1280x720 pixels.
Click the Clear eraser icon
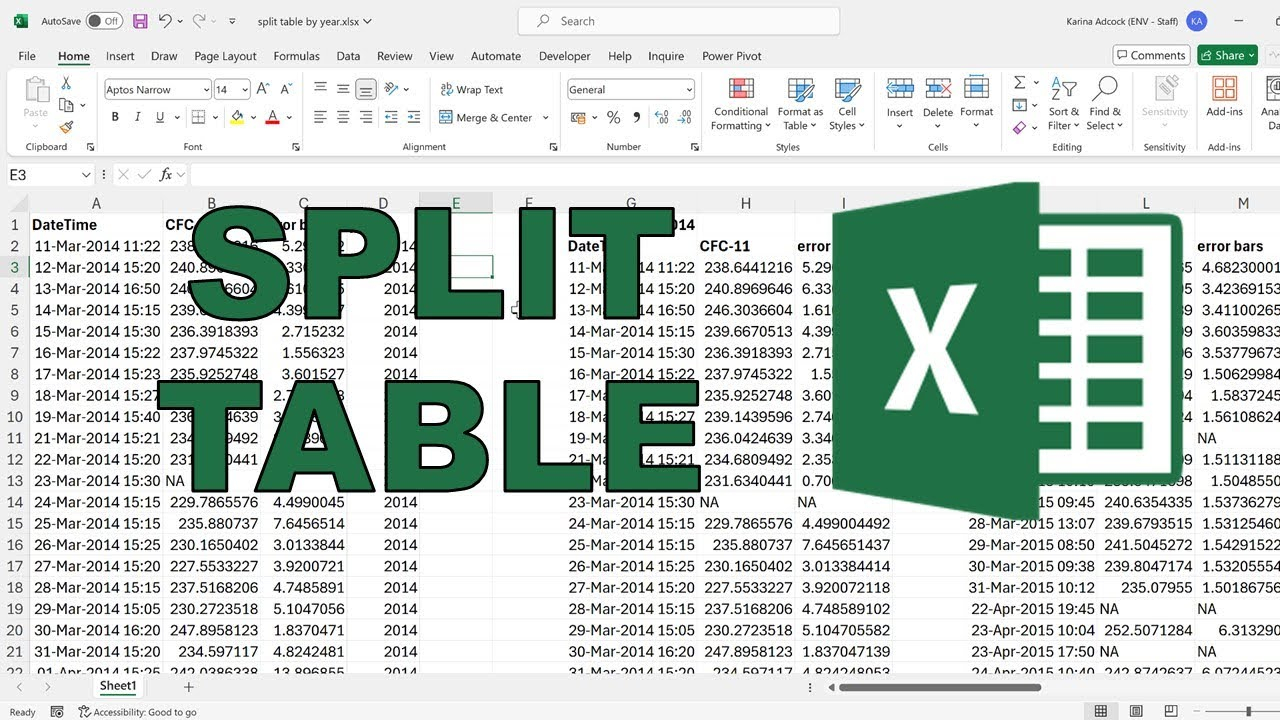pos(1019,127)
